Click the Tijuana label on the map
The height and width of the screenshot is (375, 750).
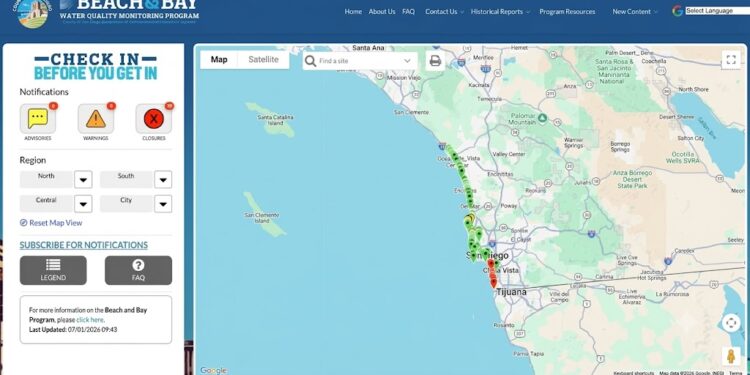coord(511,292)
